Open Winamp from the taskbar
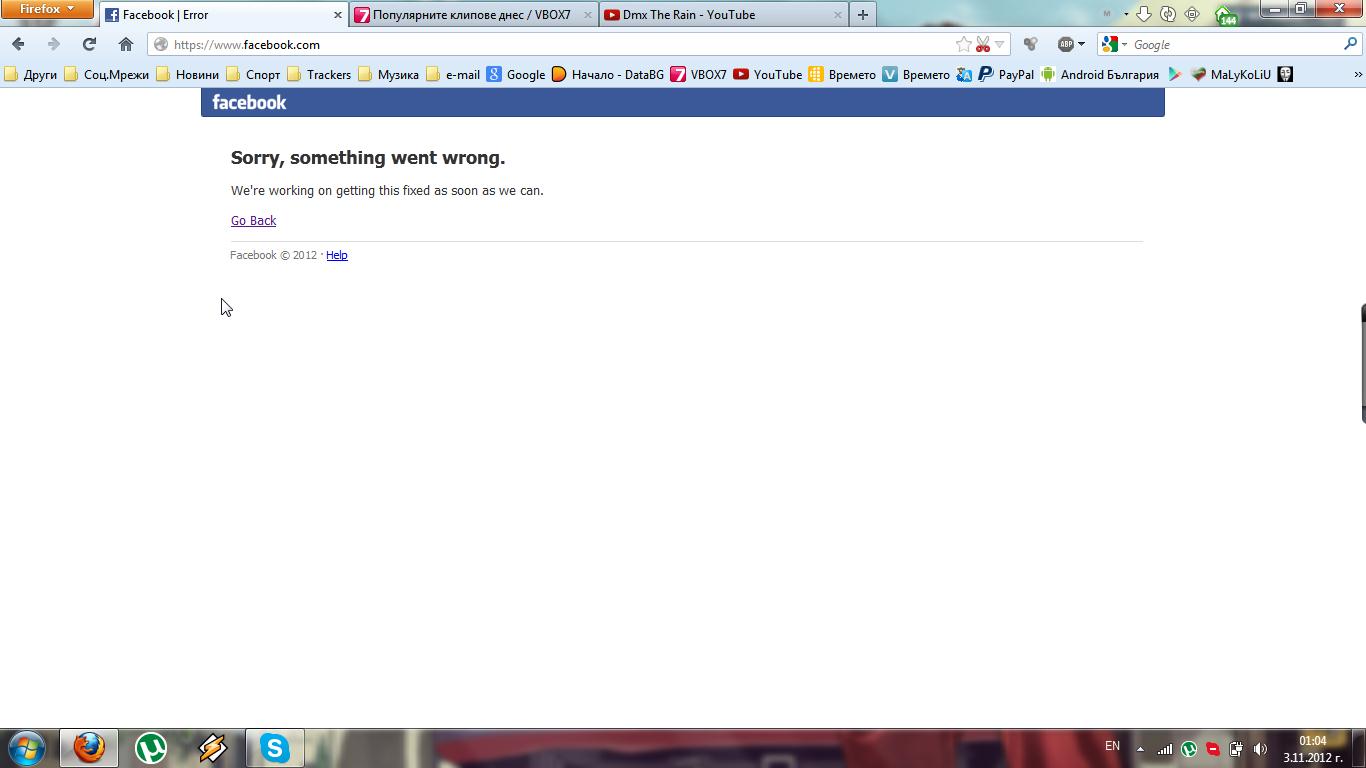This screenshot has width=1366, height=768. pyautogui.click(x=213, y=748)
